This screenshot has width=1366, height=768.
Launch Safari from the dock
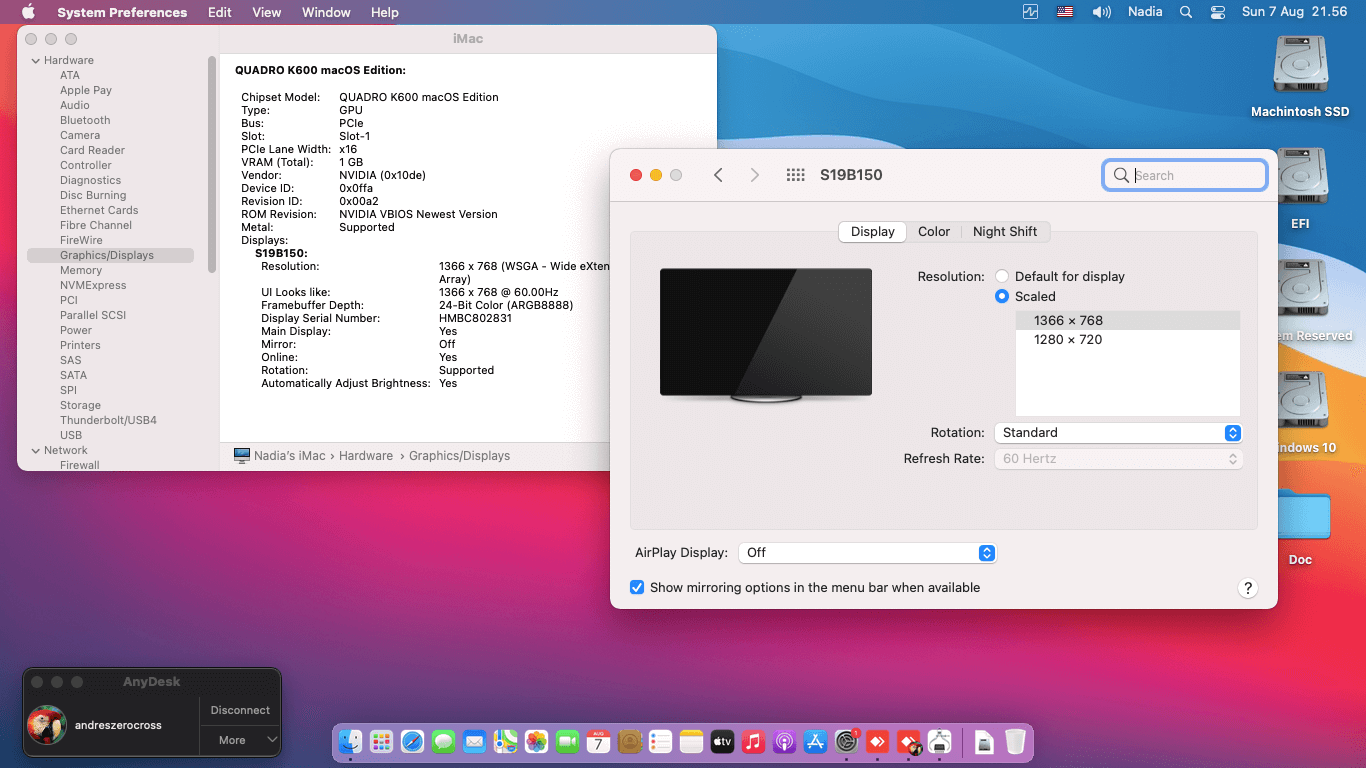(412, 742)
